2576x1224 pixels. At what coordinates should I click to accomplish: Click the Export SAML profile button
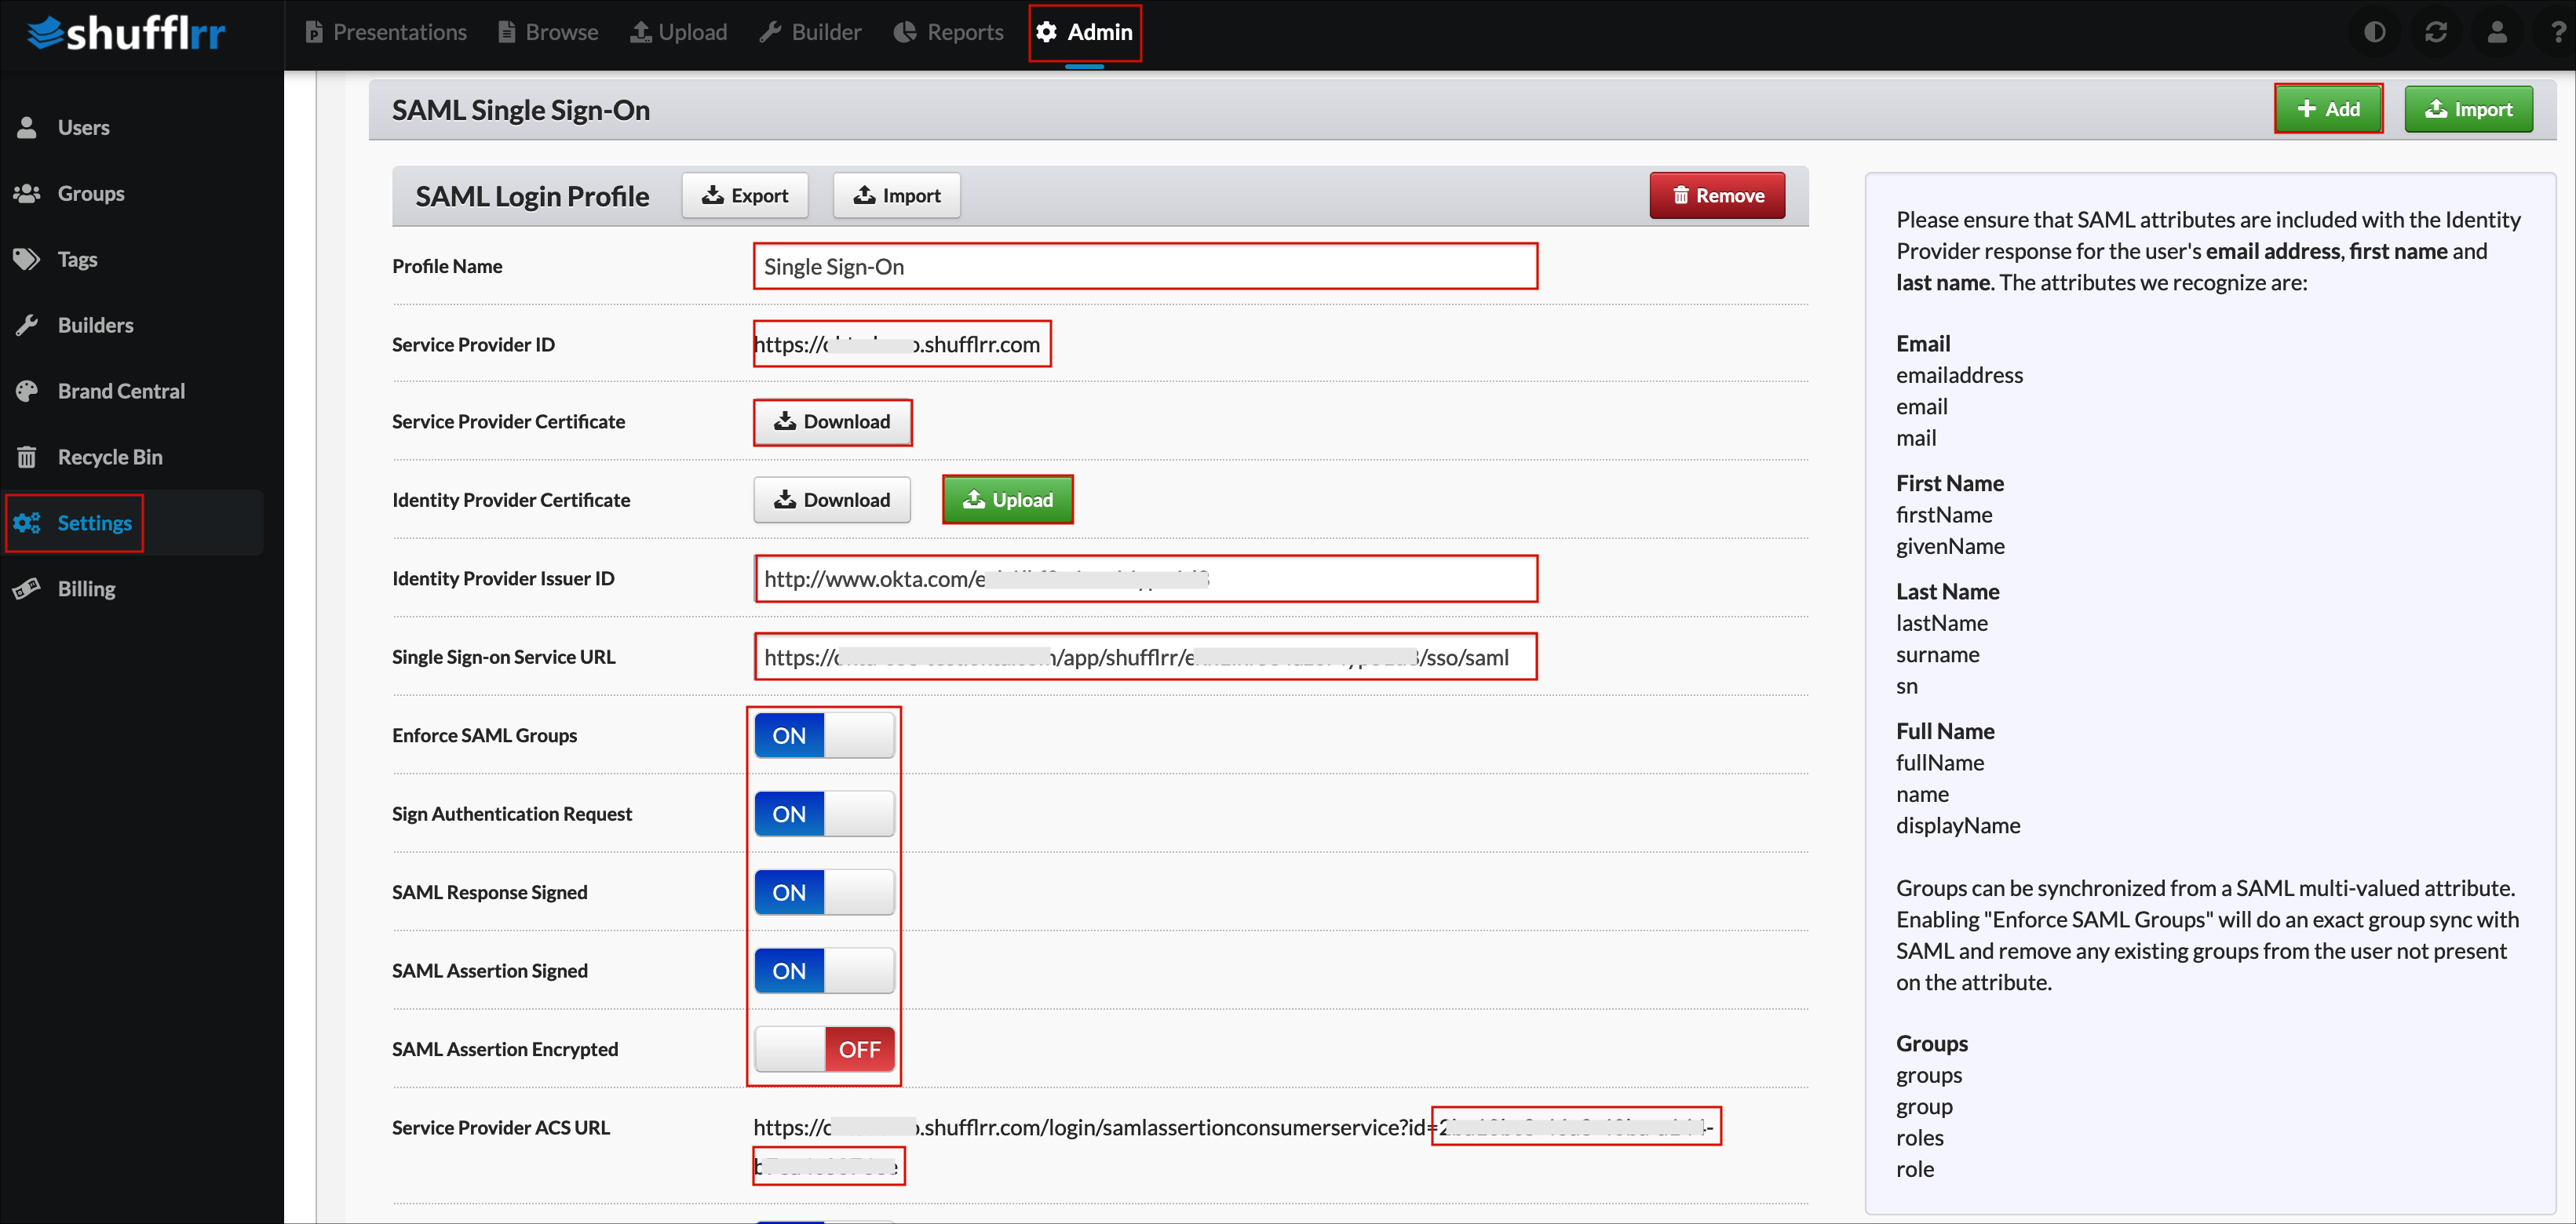pos(744,195)
